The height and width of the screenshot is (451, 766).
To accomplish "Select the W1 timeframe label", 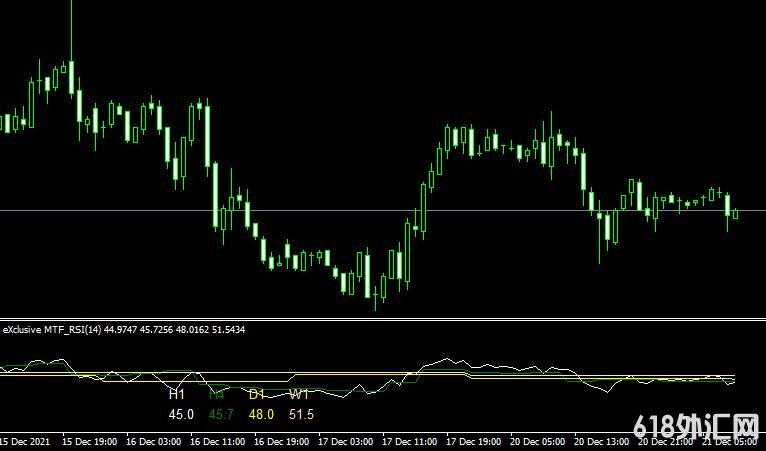I will (x=298, y=394).
